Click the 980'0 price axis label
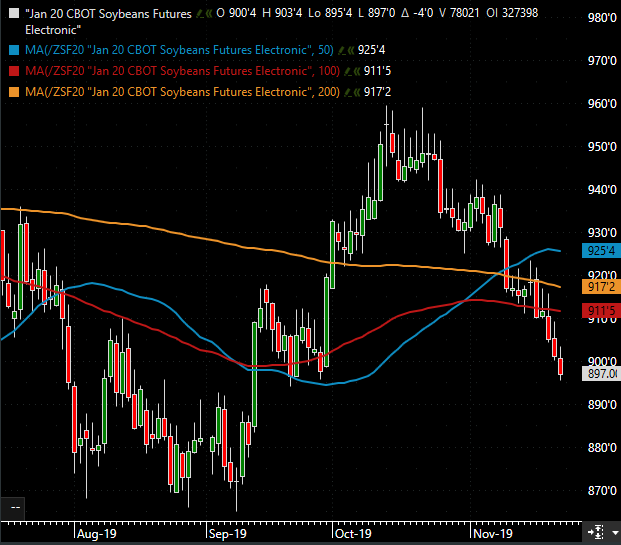 (x=602, y=18)
